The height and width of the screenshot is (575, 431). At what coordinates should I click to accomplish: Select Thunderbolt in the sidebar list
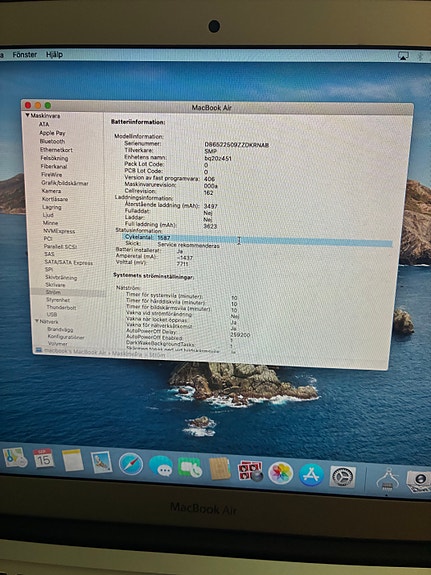61,307
